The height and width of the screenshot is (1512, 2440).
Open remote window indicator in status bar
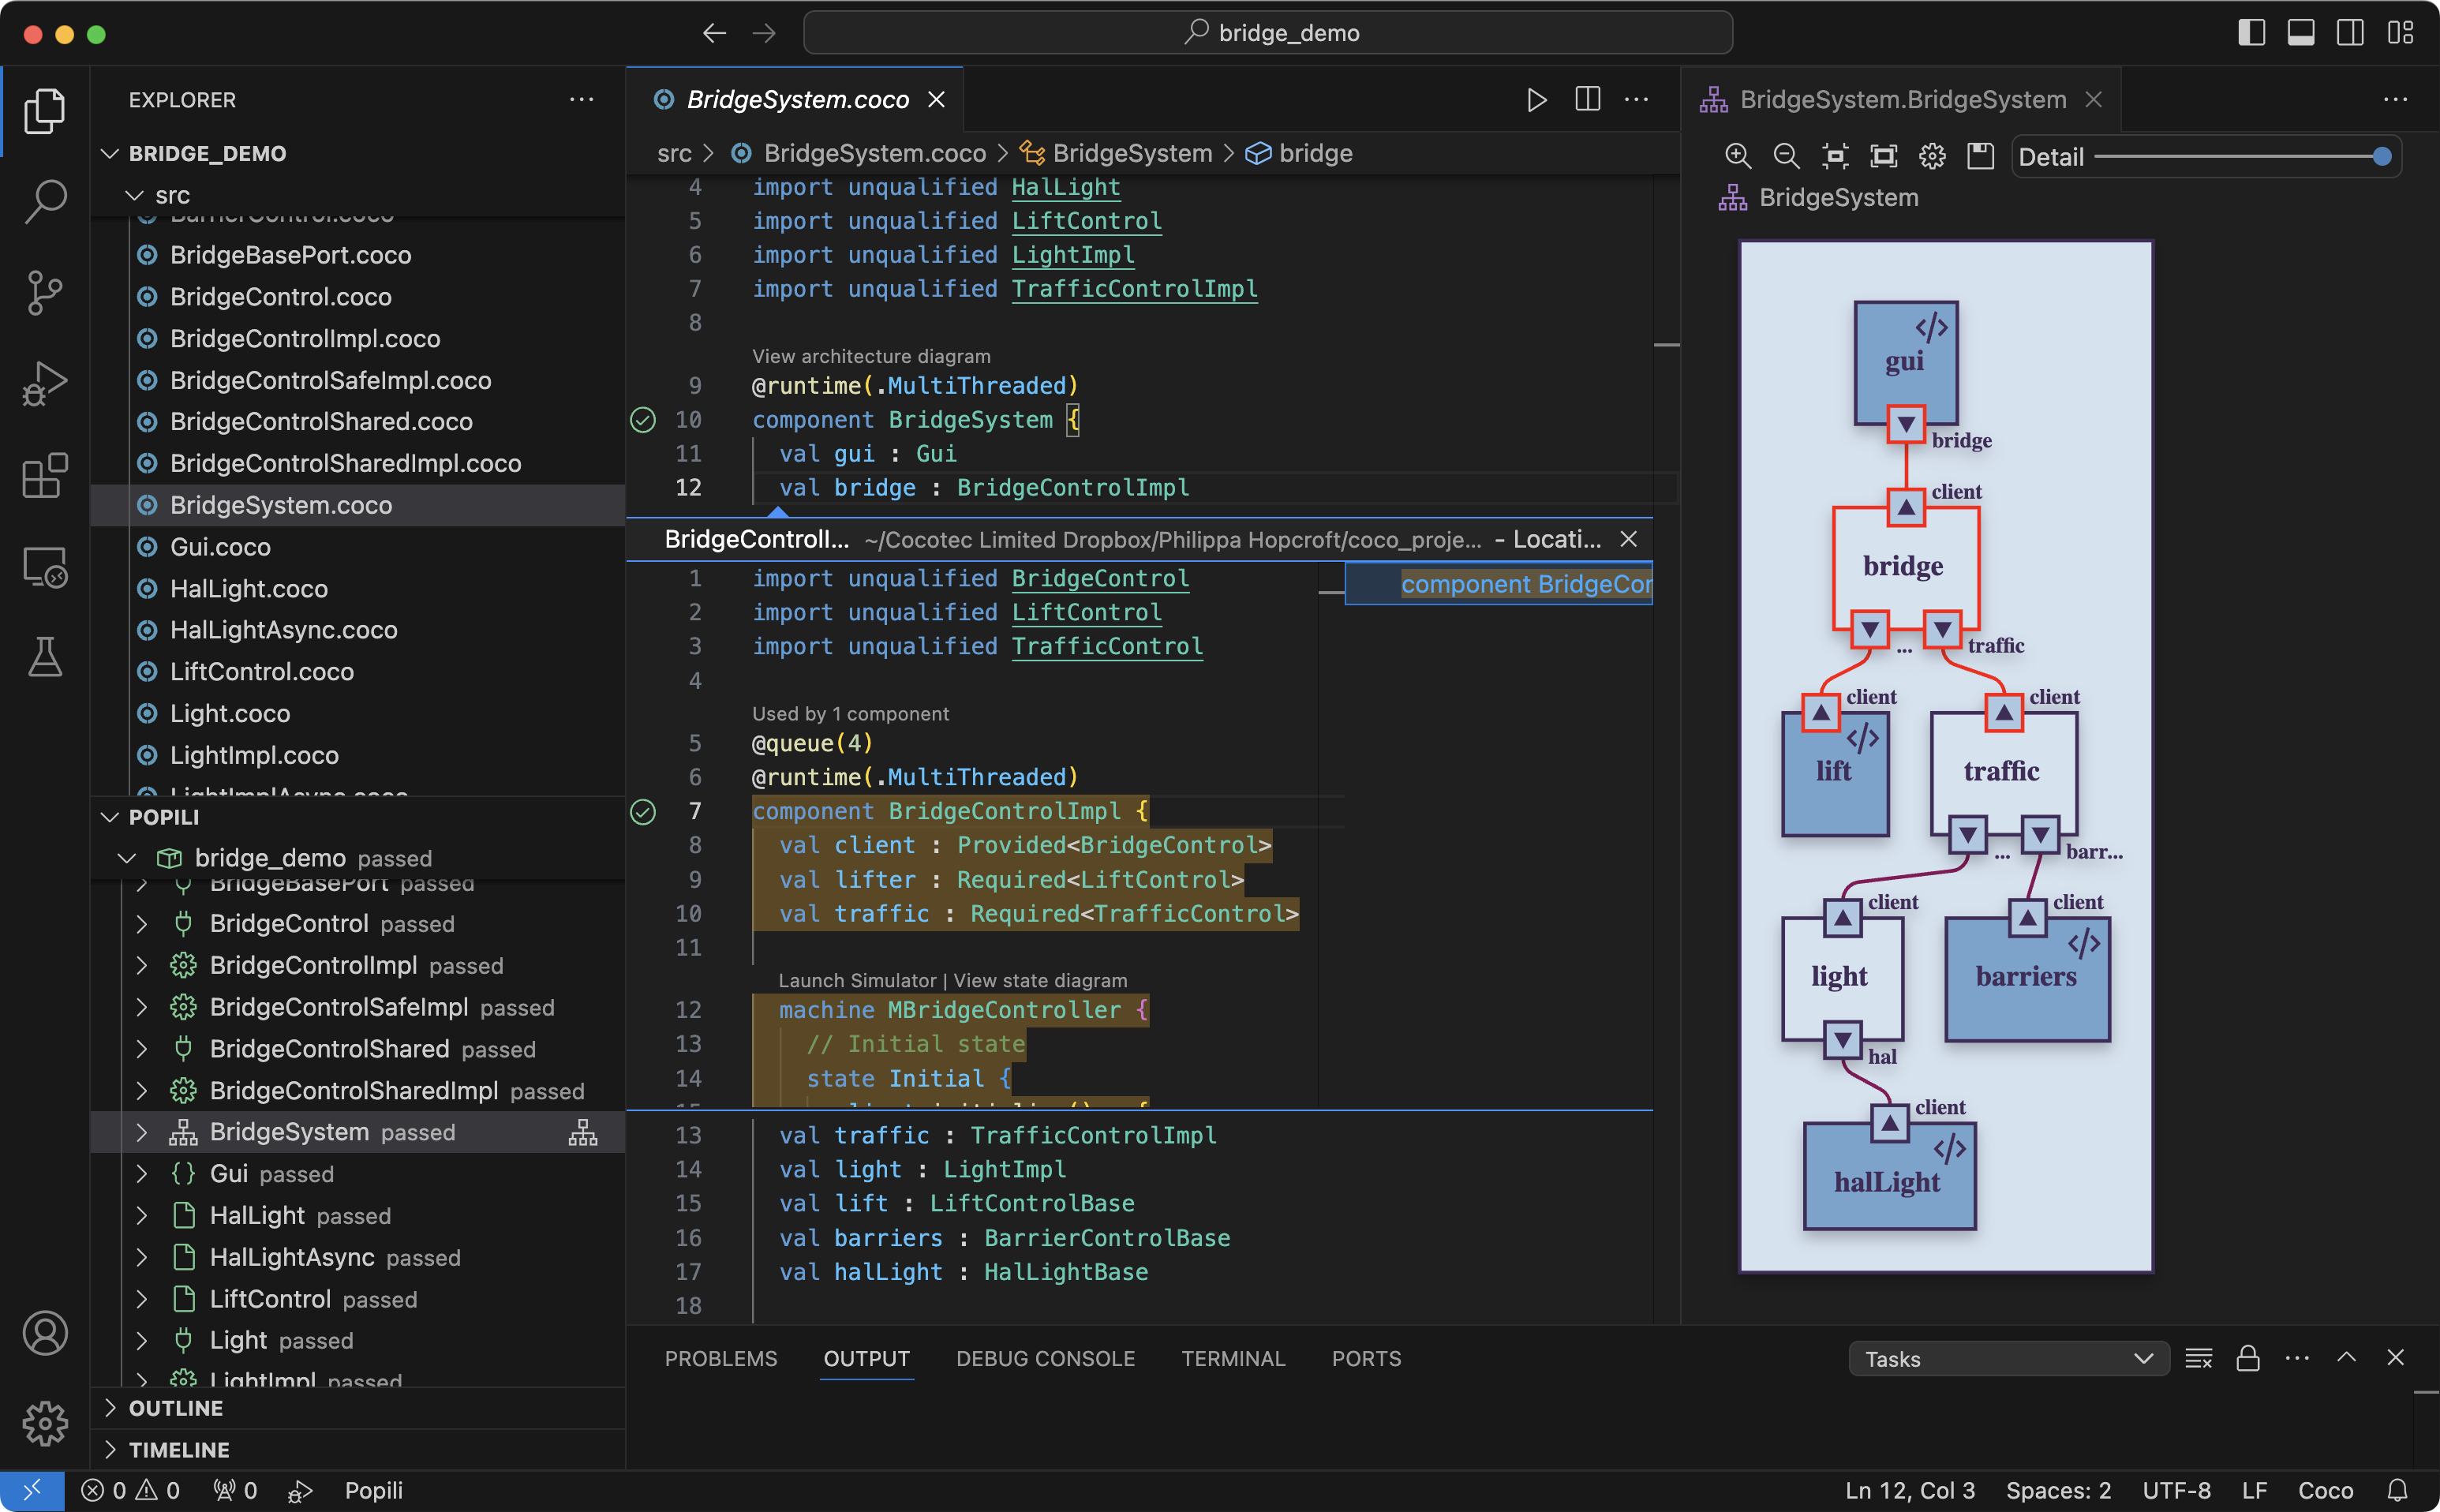click(x=32, y=1490)
